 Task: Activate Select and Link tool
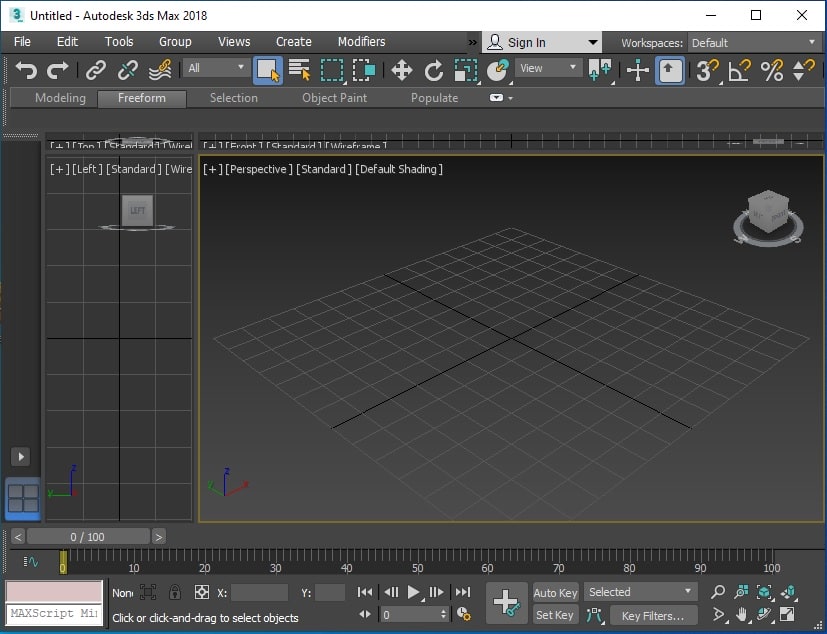tap(95, 70)
